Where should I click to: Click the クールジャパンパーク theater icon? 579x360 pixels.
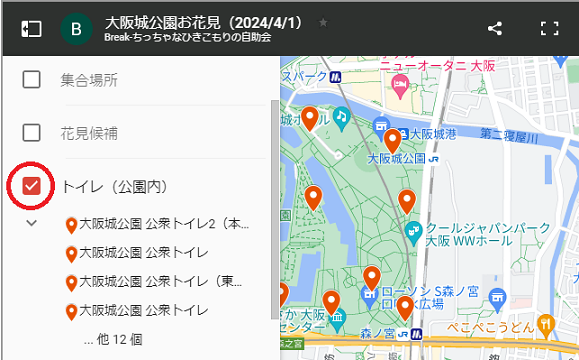tap(414, 232)
